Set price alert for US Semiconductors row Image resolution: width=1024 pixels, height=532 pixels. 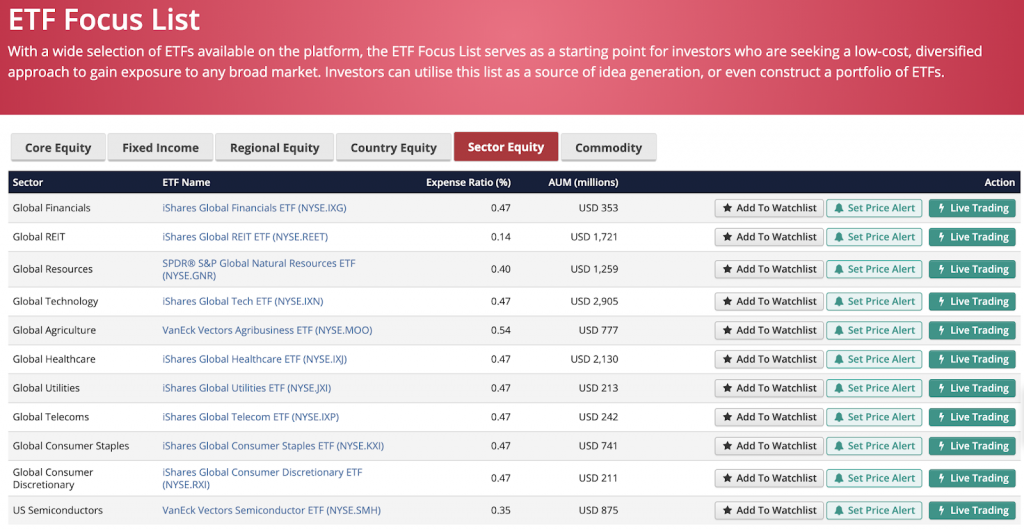[x=874, y=510]
